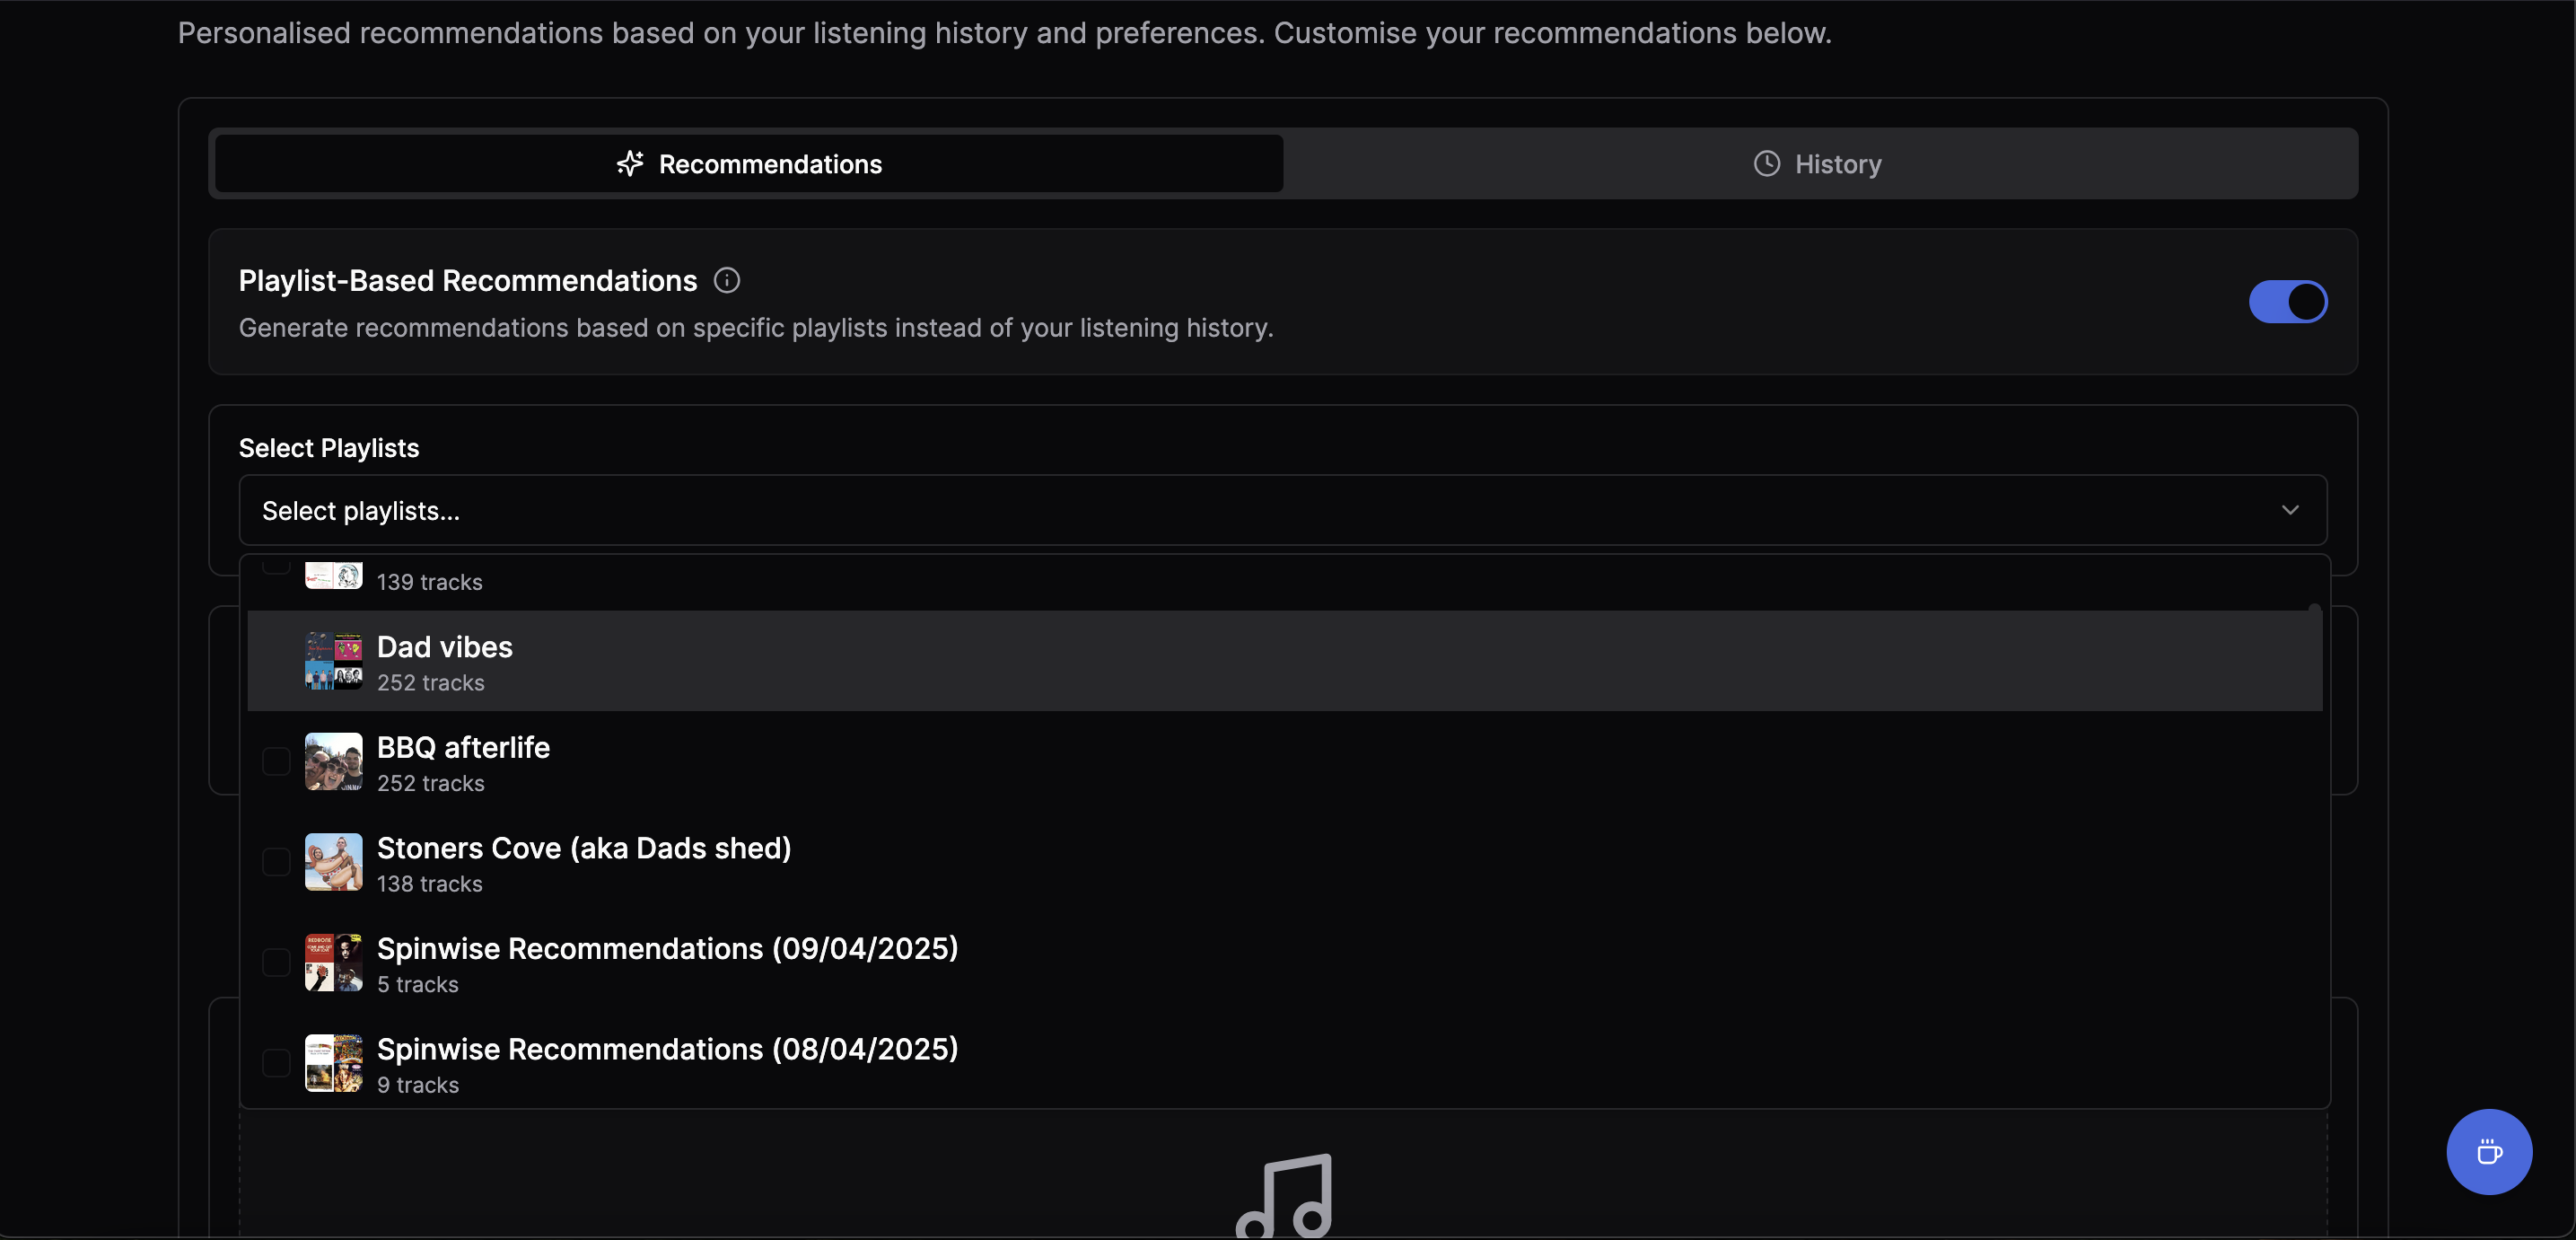The height and width of the screenshot is (1240, 2576).
Task: Click the clock icon on History tab
Action: coord(1767,164)
